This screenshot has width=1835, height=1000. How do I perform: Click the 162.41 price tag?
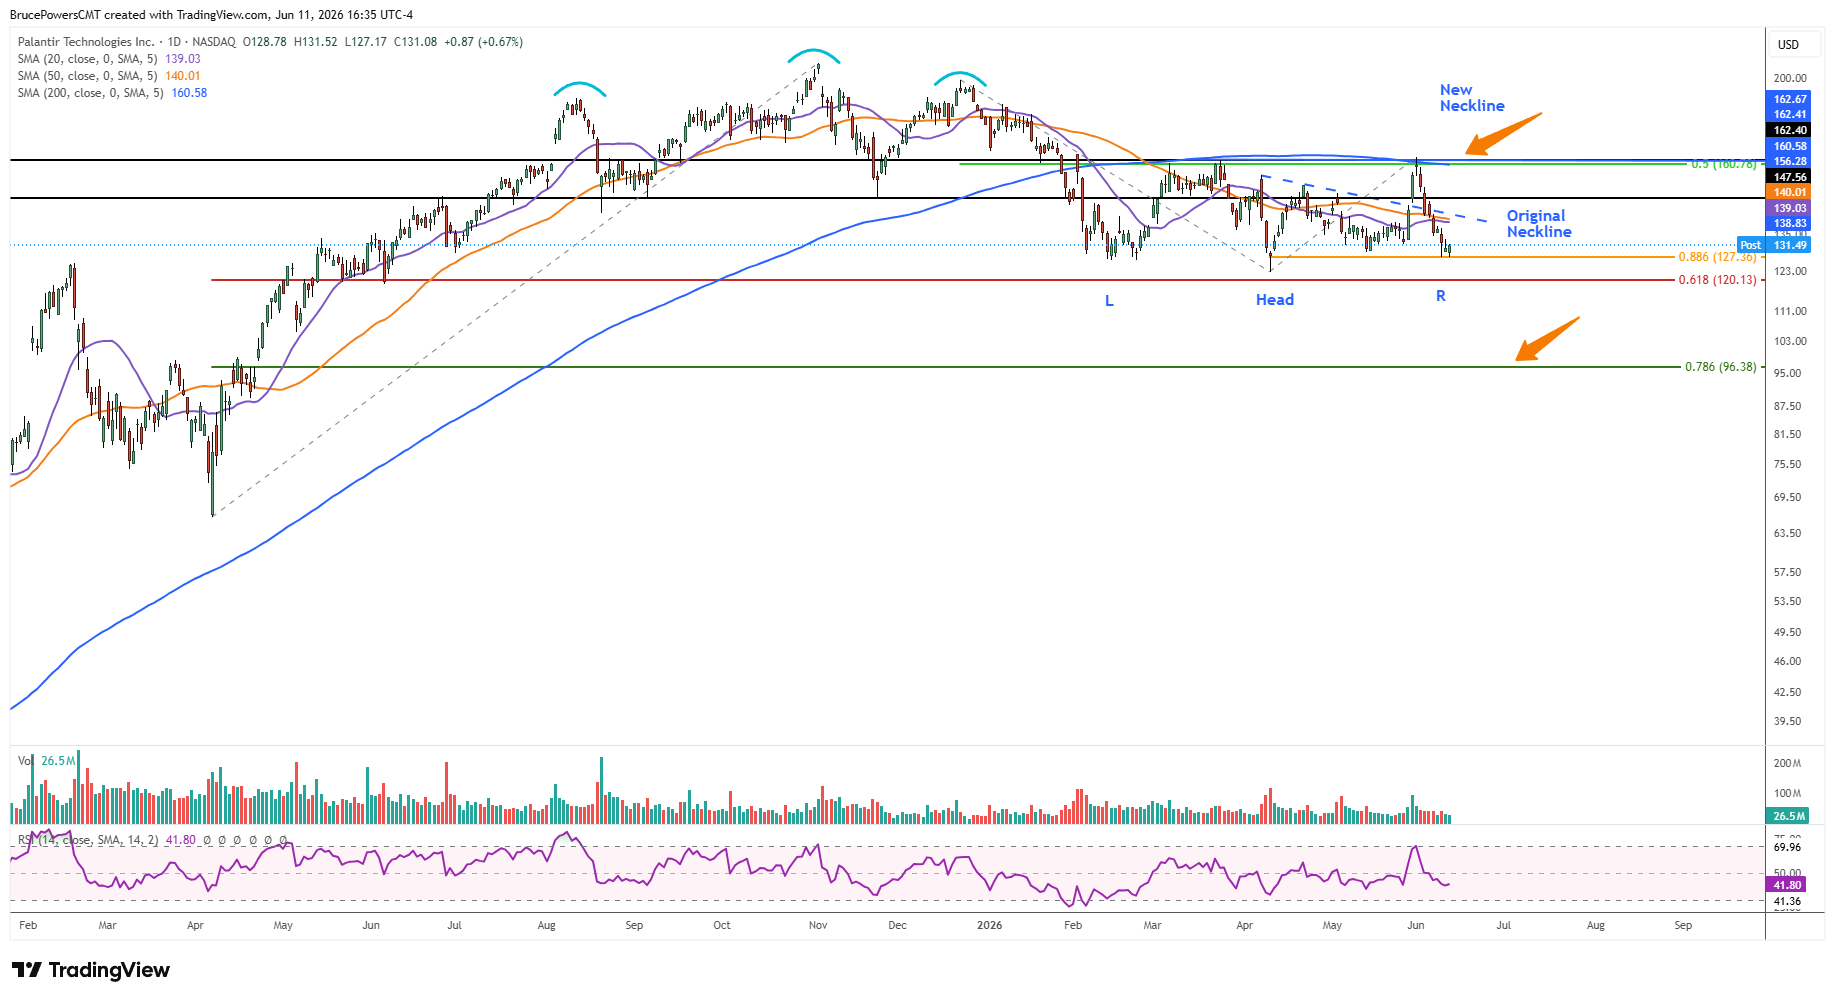pos(1790,114)
